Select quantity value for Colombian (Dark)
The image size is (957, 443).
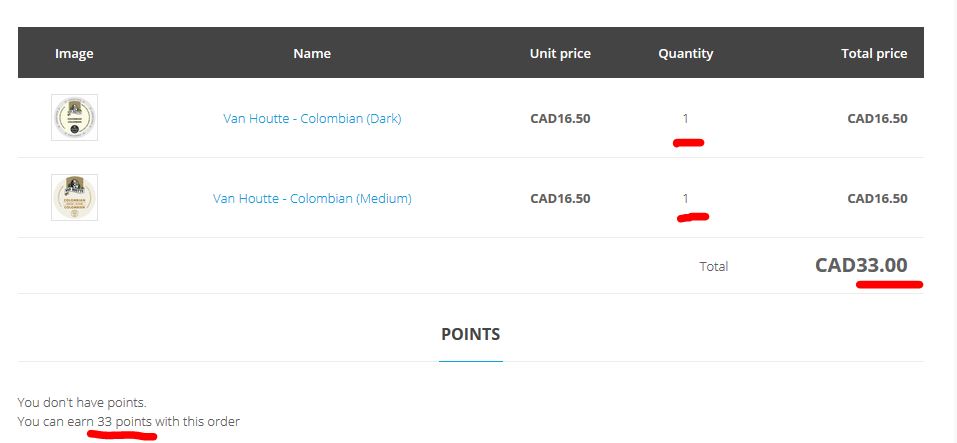[686, 118]
